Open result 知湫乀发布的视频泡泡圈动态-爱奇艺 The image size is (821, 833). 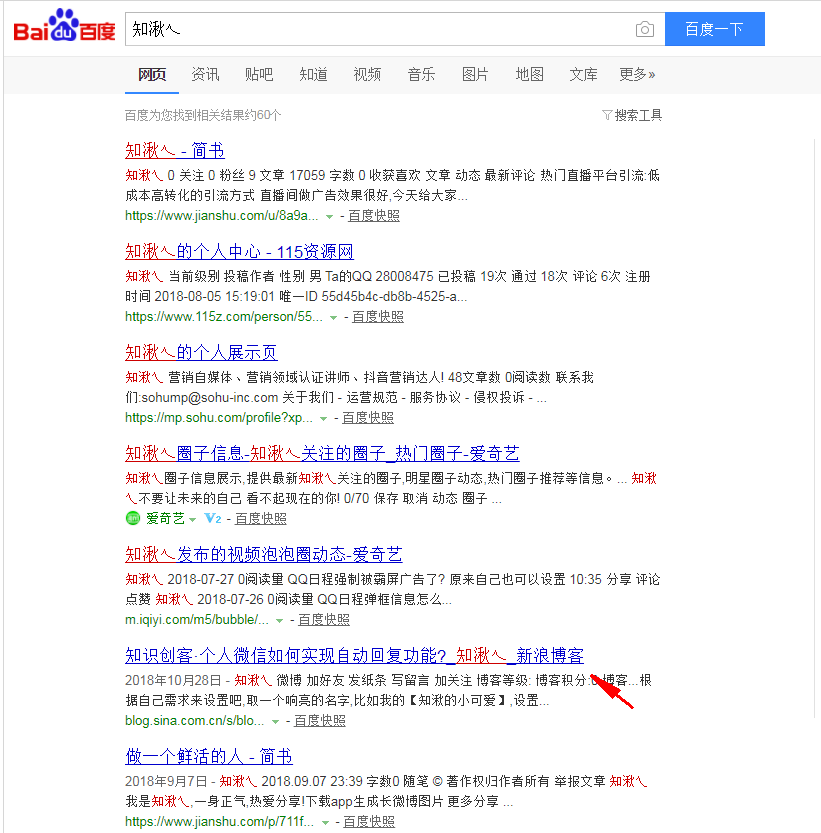click(x=264, y=554)
